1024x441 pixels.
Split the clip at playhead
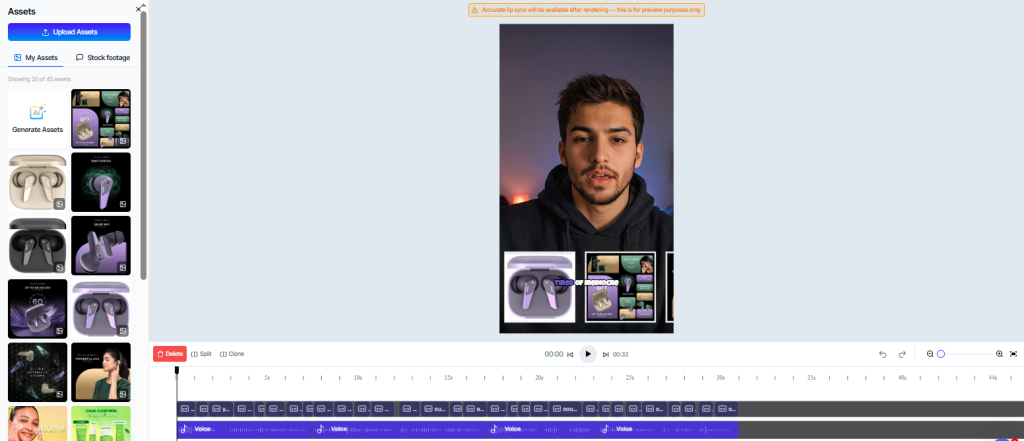[201, 353]
